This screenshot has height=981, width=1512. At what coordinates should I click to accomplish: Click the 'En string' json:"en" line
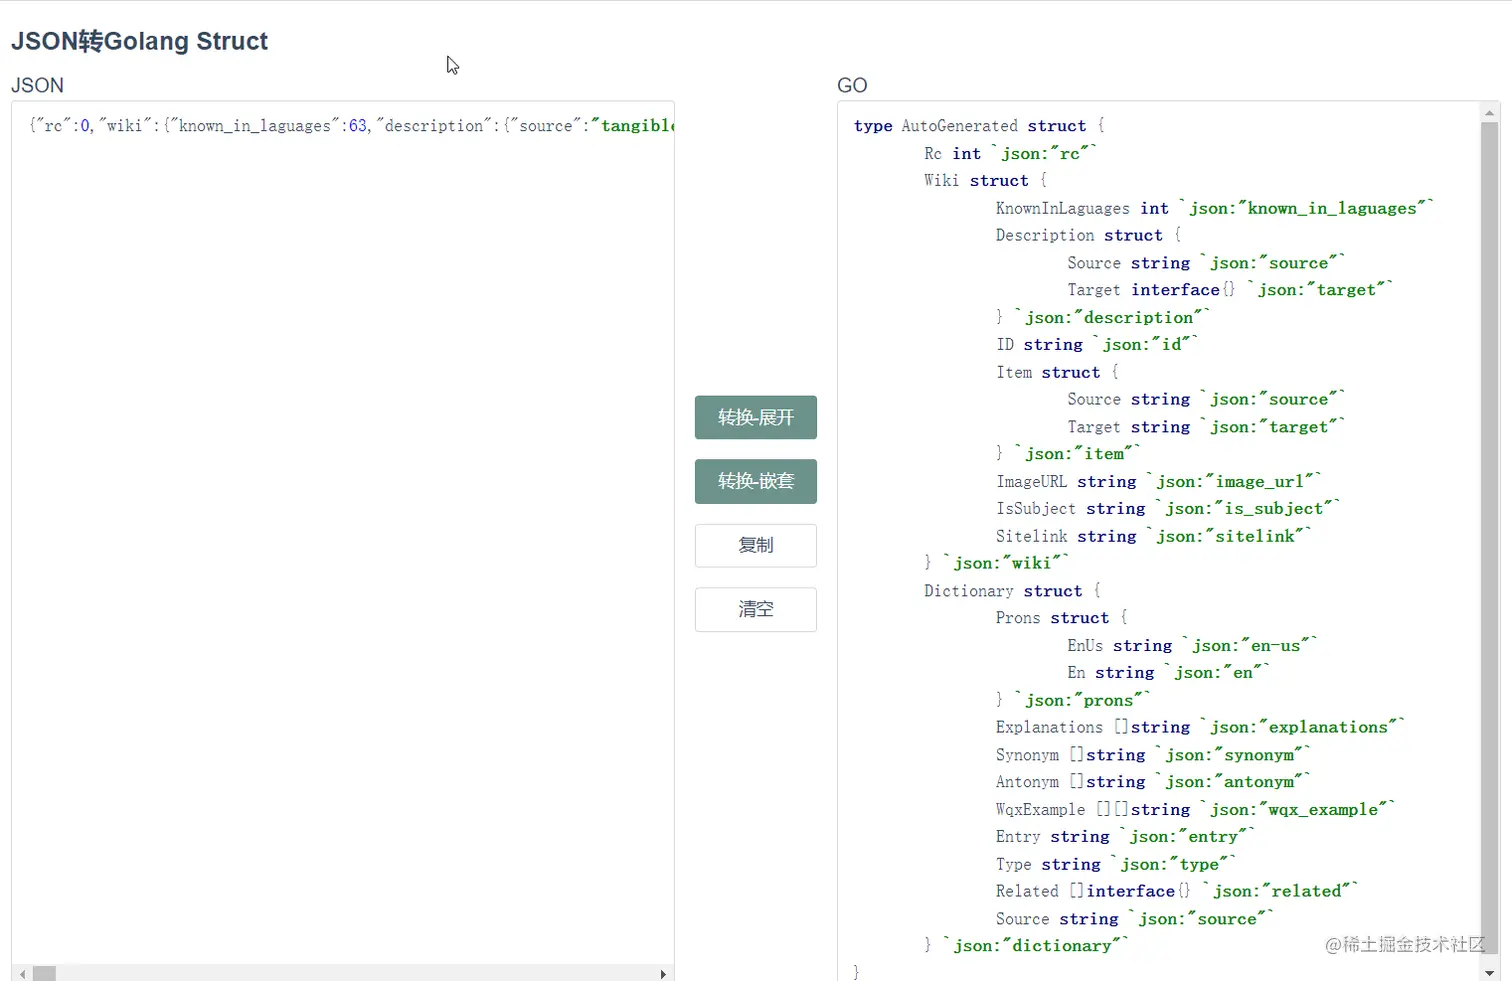1168,673
